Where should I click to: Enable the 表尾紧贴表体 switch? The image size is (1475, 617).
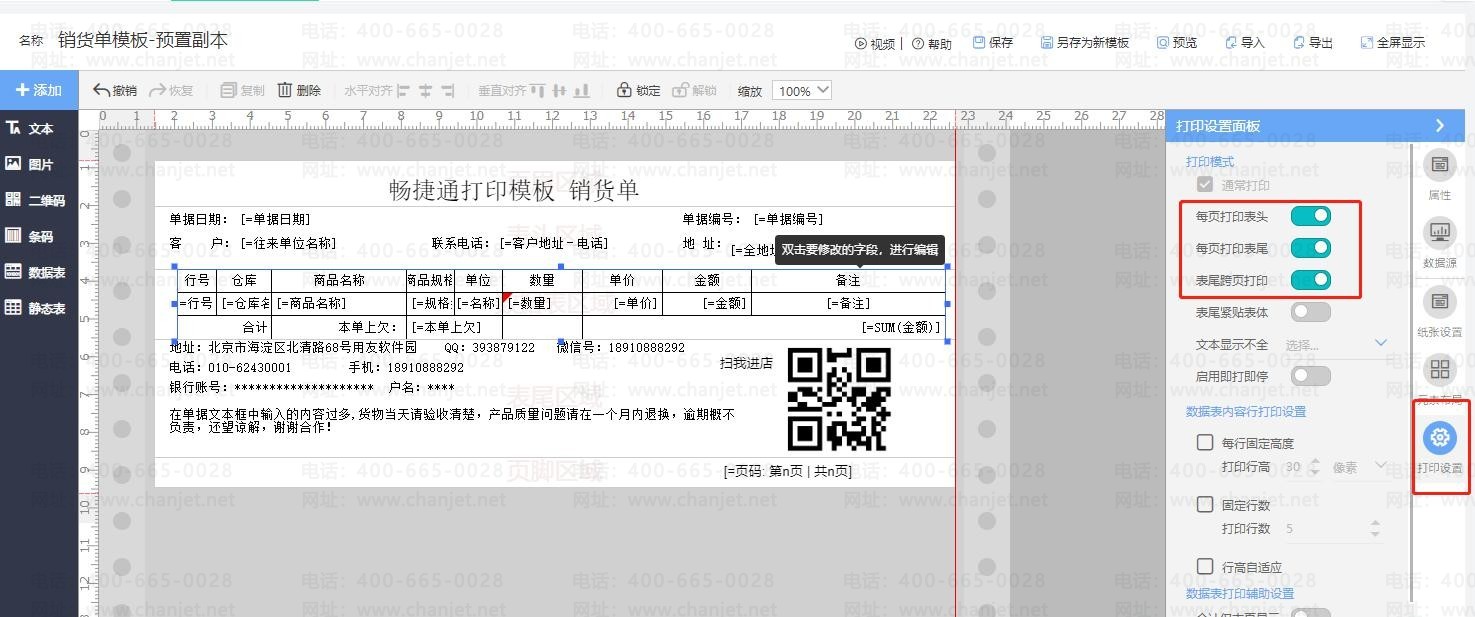point(1310,312)
